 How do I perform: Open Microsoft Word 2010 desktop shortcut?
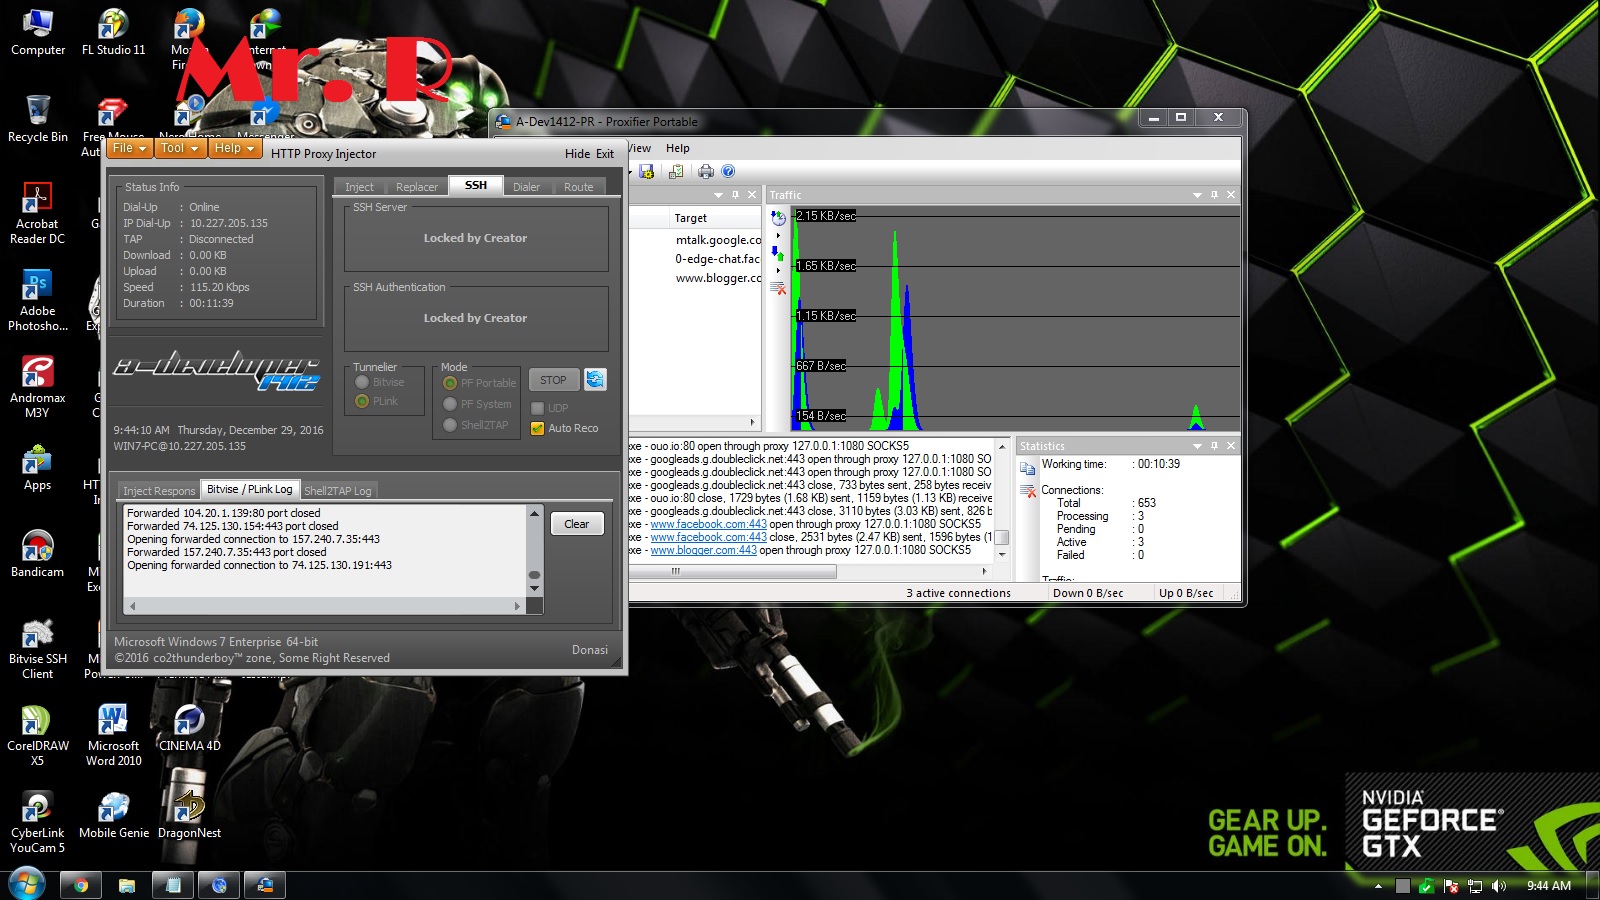[x=113, y=735]
